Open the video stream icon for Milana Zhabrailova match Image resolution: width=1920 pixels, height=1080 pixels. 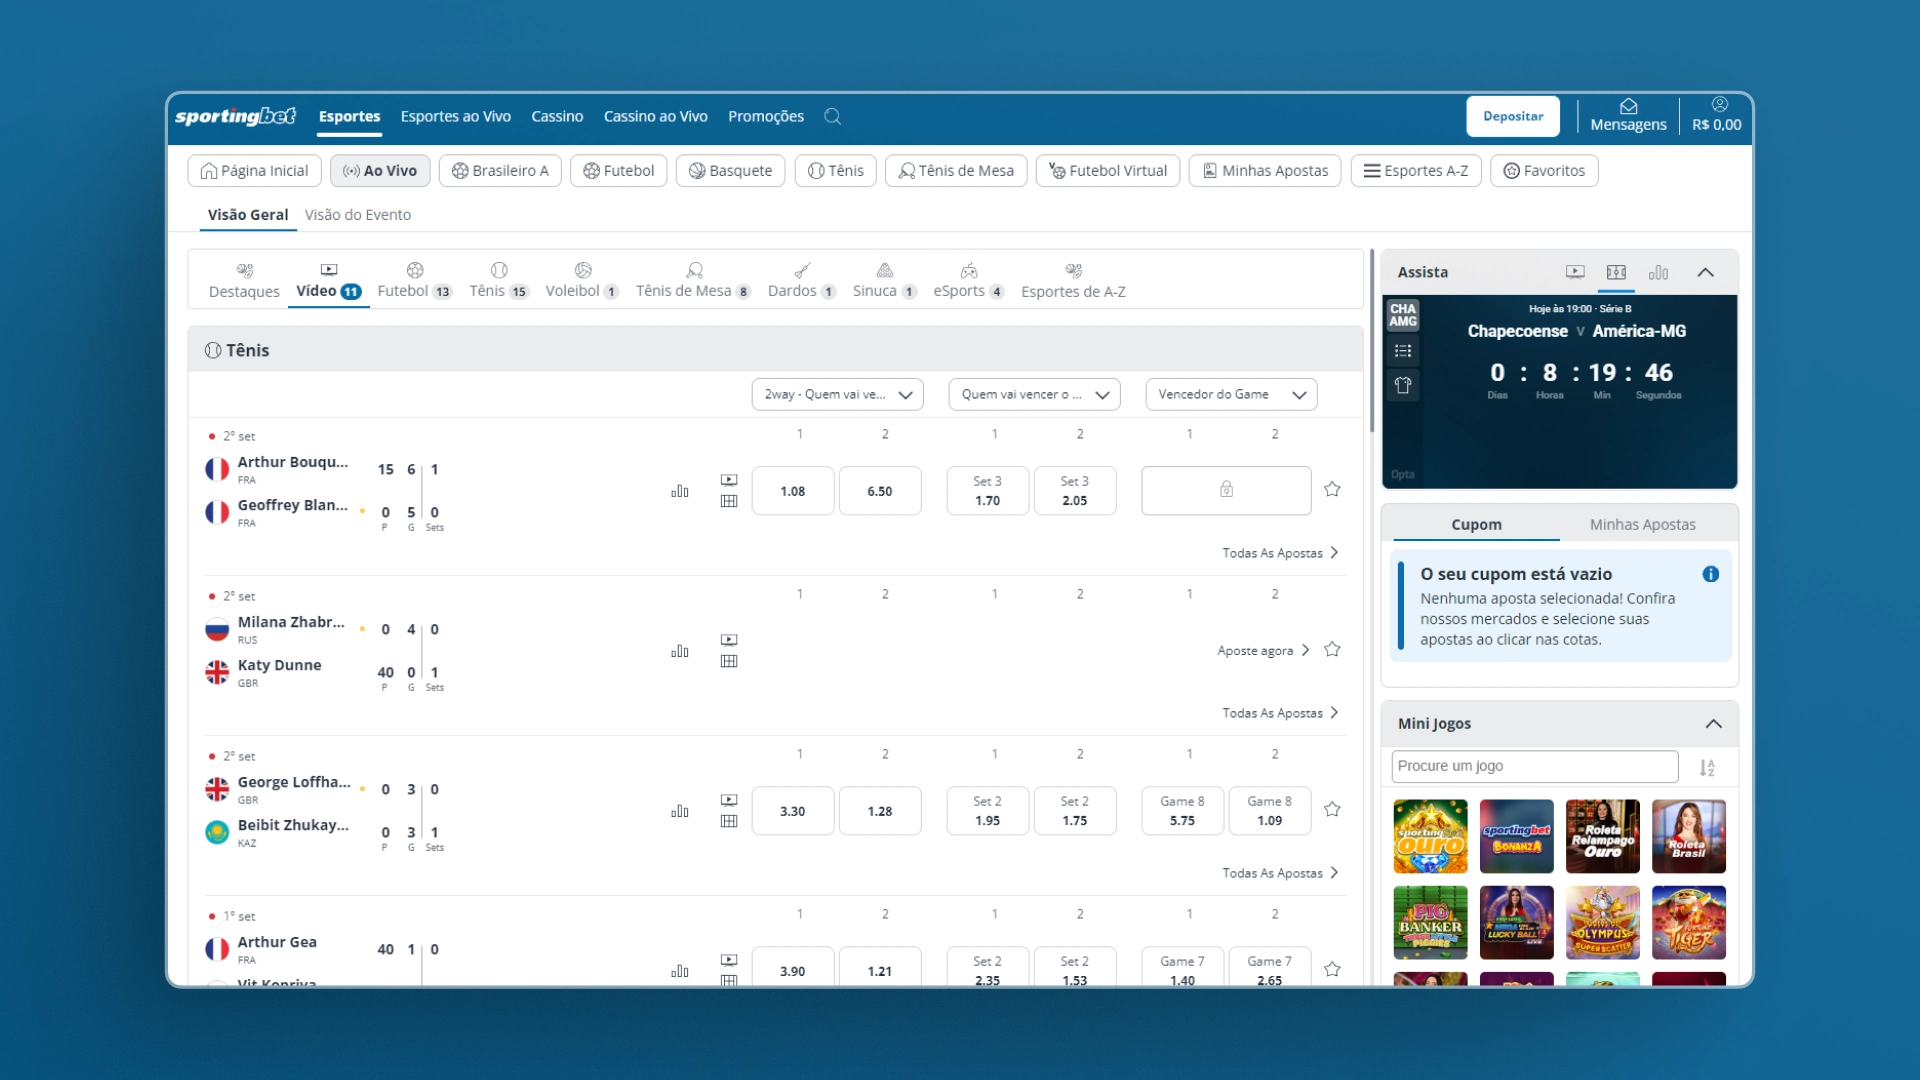click(x=729, y=640)
